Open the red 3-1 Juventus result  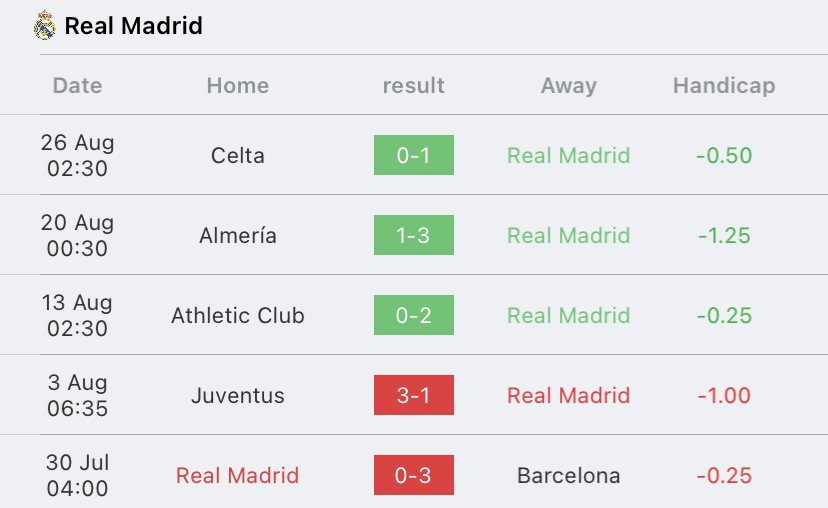click(414, 395)
